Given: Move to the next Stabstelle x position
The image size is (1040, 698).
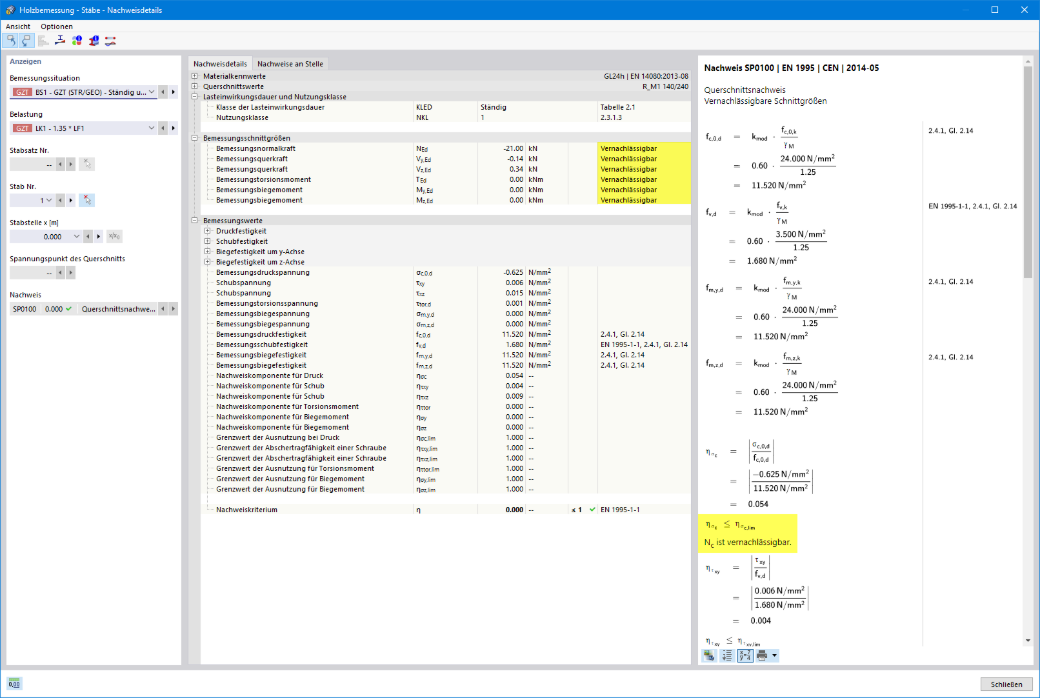Looking at the screenshot, I should tap(98, 236).
